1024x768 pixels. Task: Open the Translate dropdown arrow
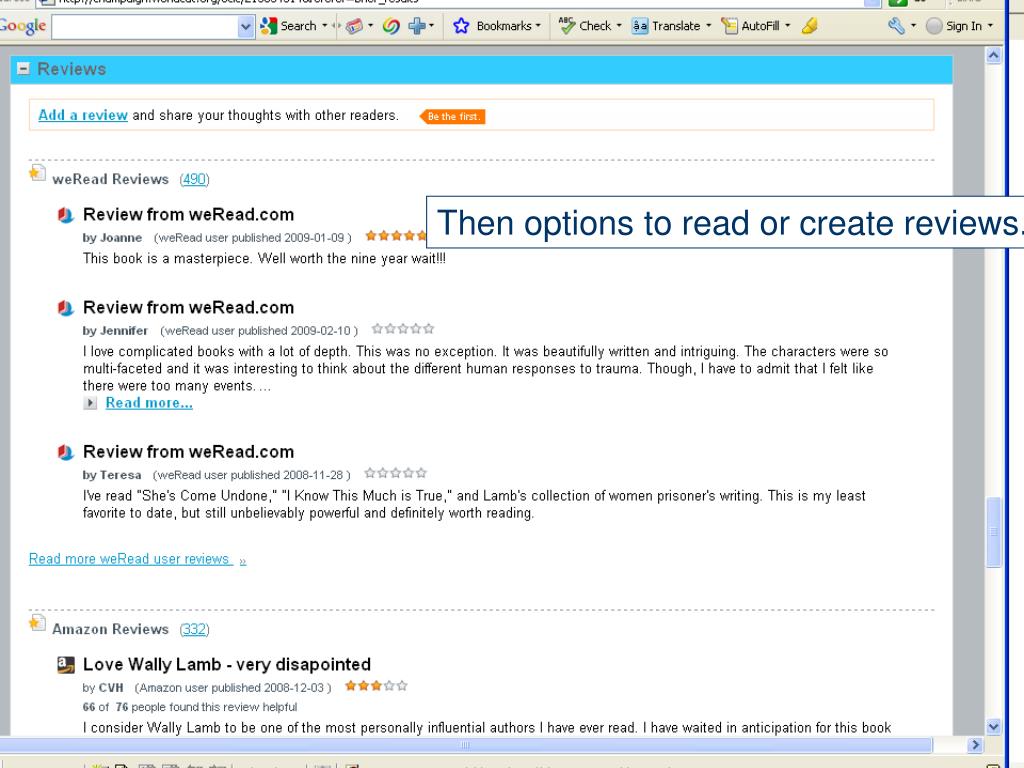pos(708,26)
